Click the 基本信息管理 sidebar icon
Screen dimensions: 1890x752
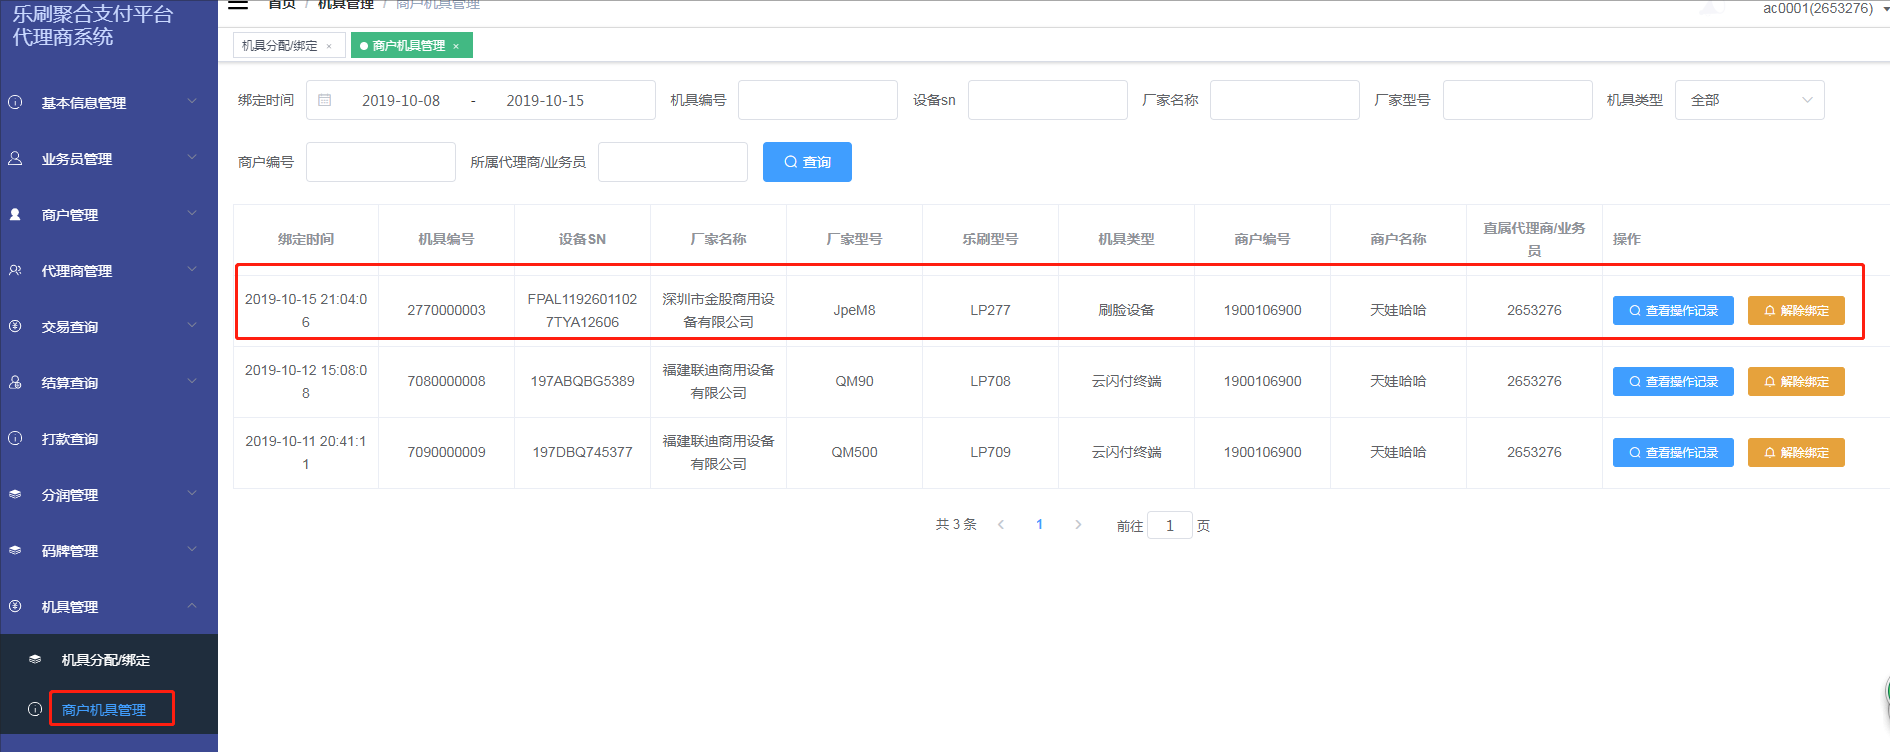click(15, 102)
